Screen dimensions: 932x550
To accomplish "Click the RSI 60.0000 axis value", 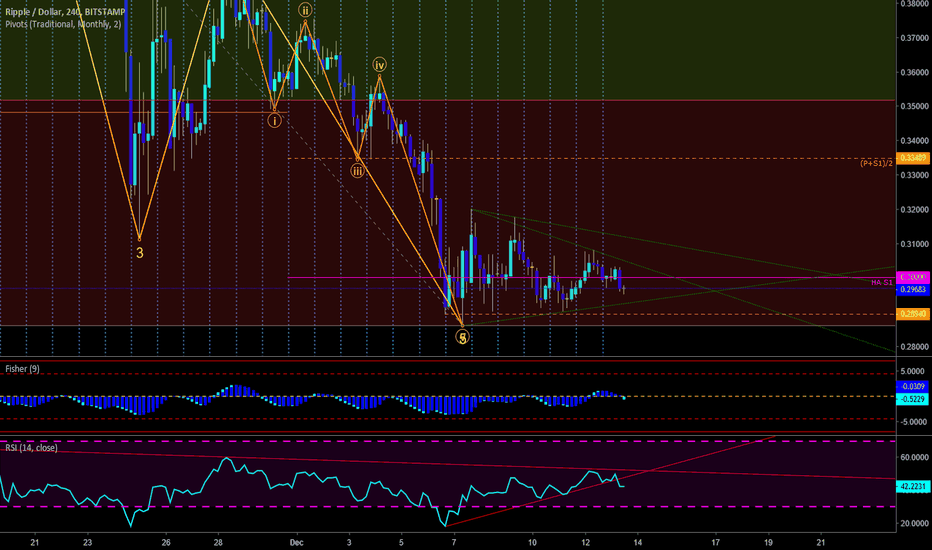I will (914, 457).
